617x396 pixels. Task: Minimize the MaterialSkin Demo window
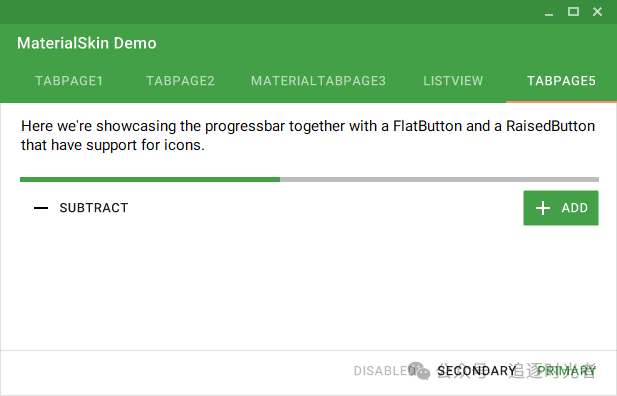pos(549,12)
